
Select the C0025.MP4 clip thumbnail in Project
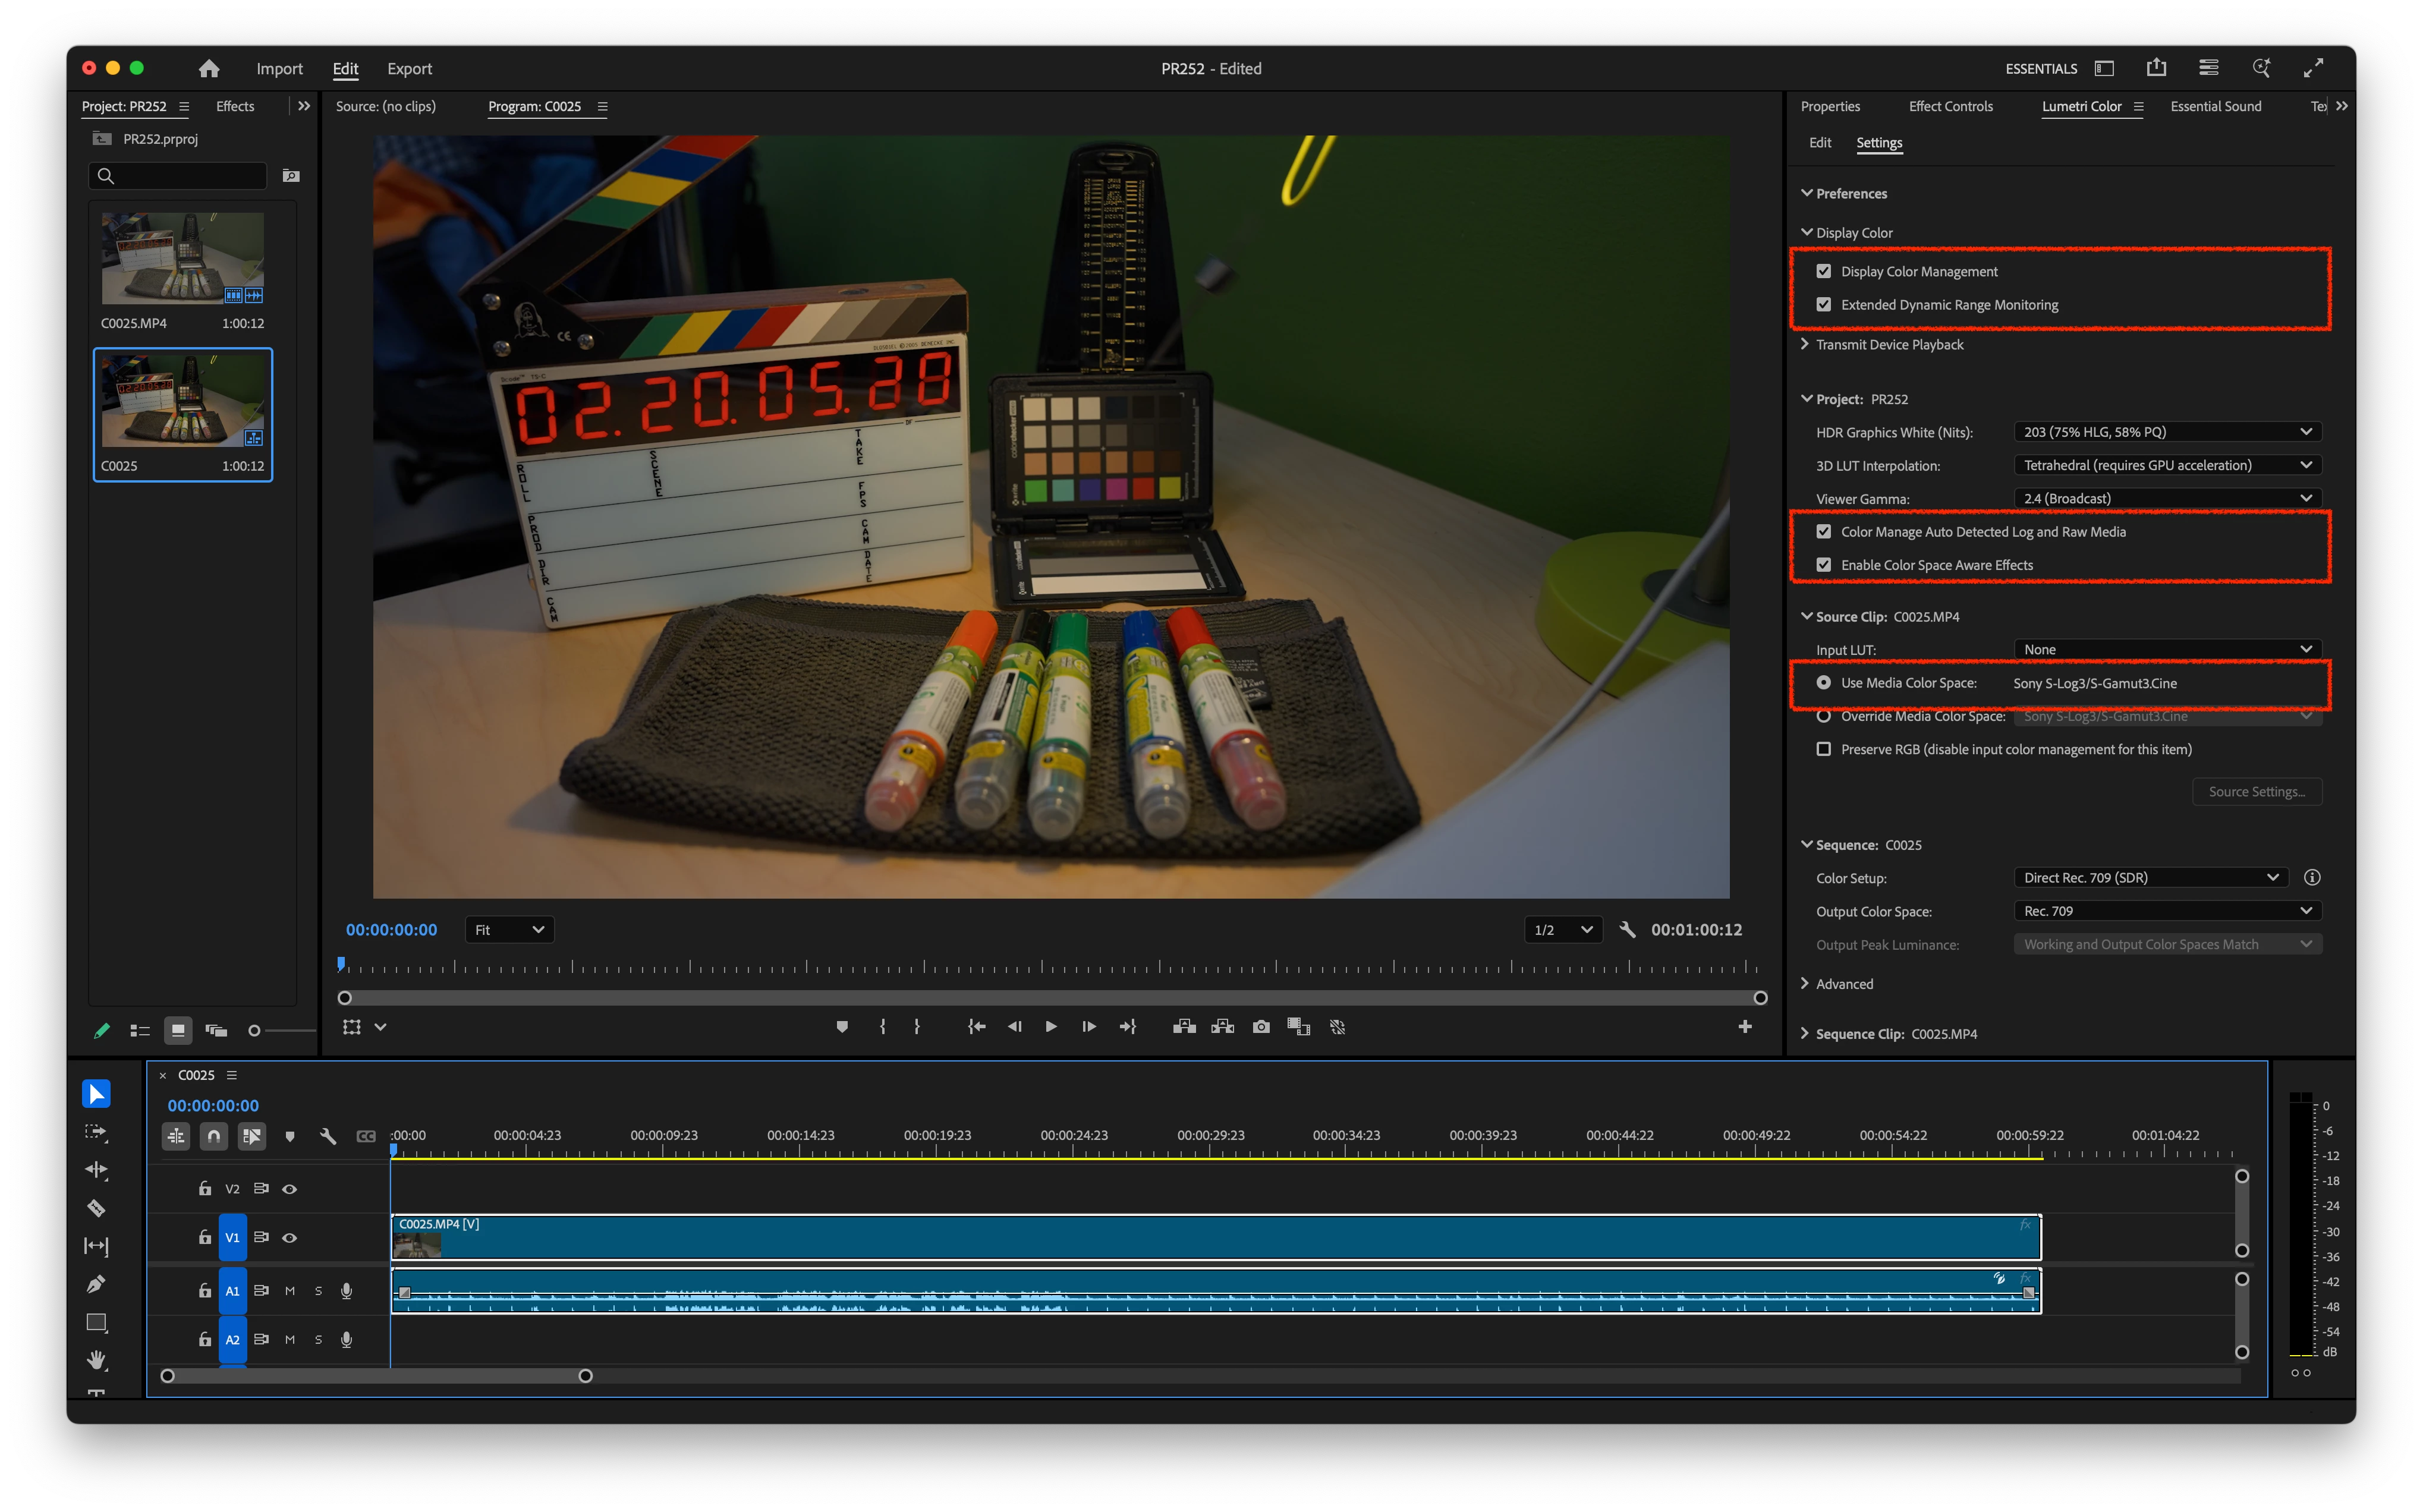click(x=183, y=258)
